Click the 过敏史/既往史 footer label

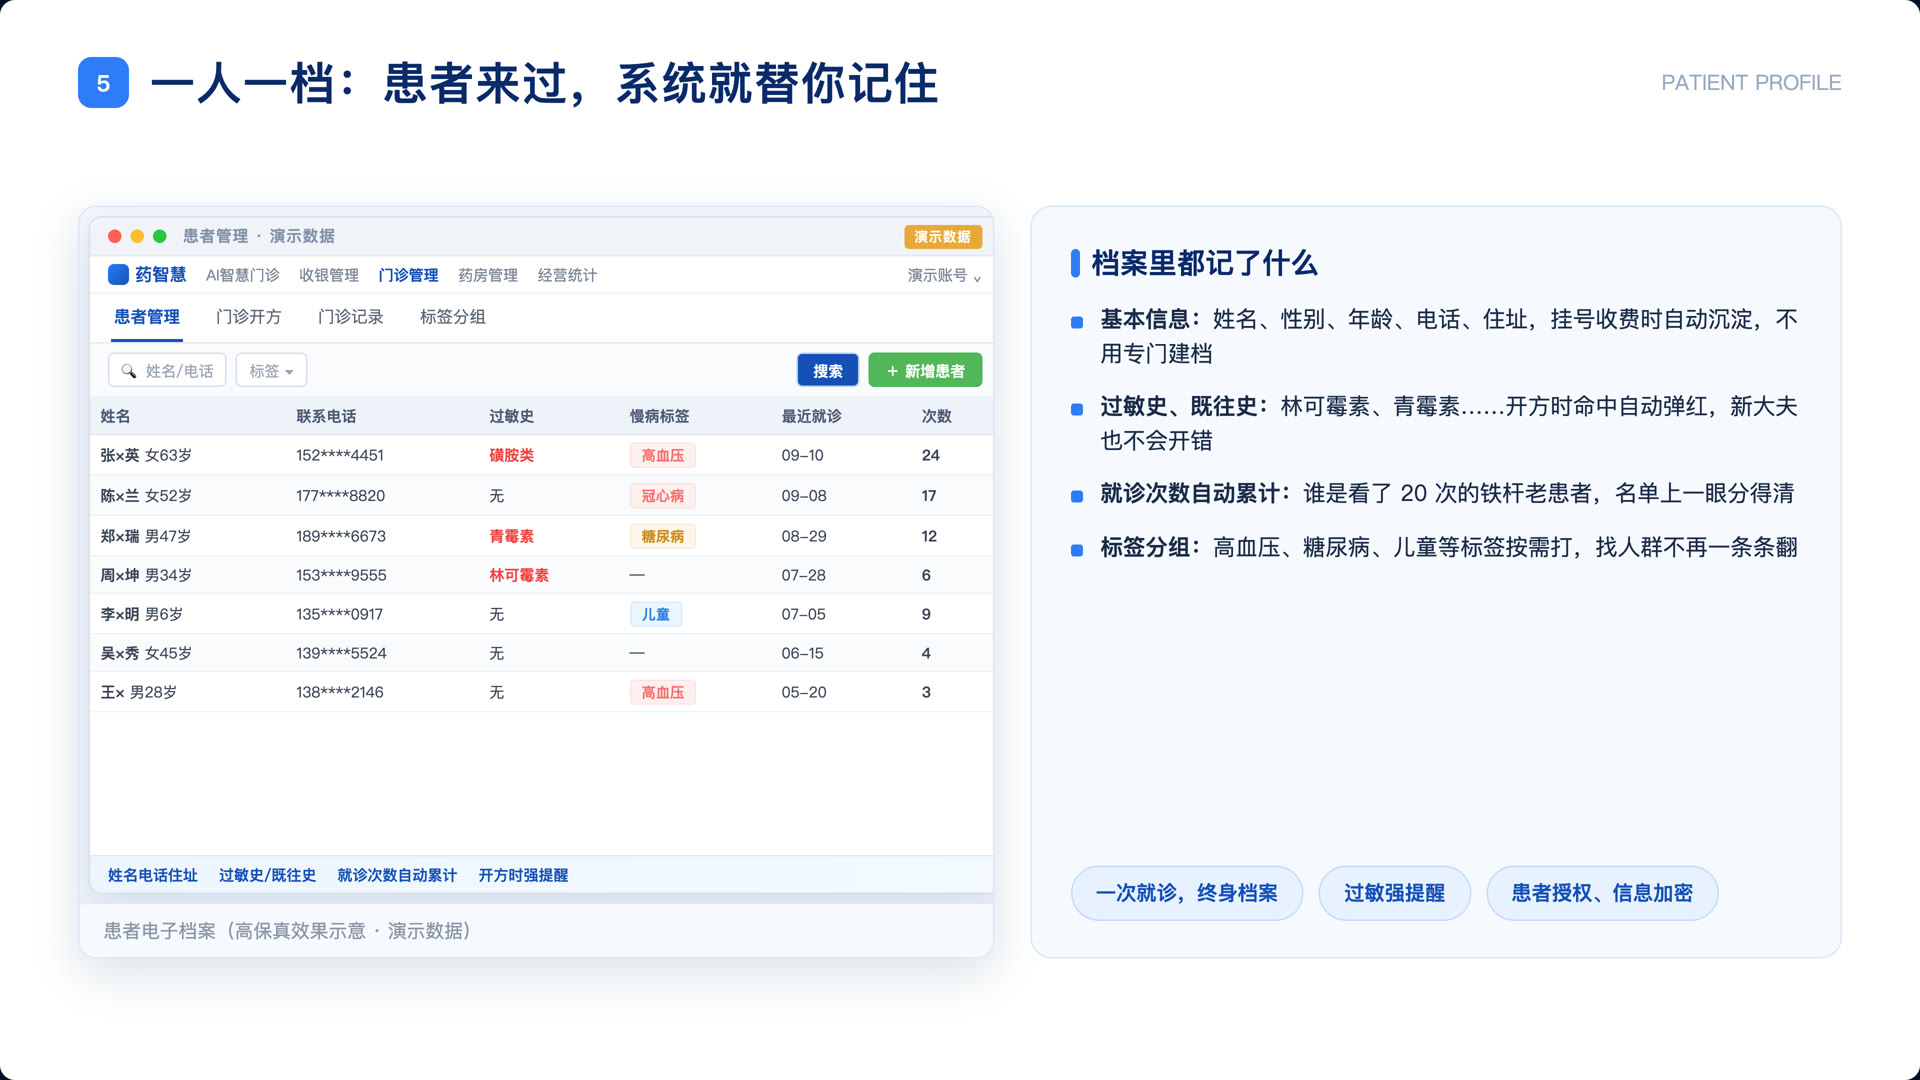(267, 875)
